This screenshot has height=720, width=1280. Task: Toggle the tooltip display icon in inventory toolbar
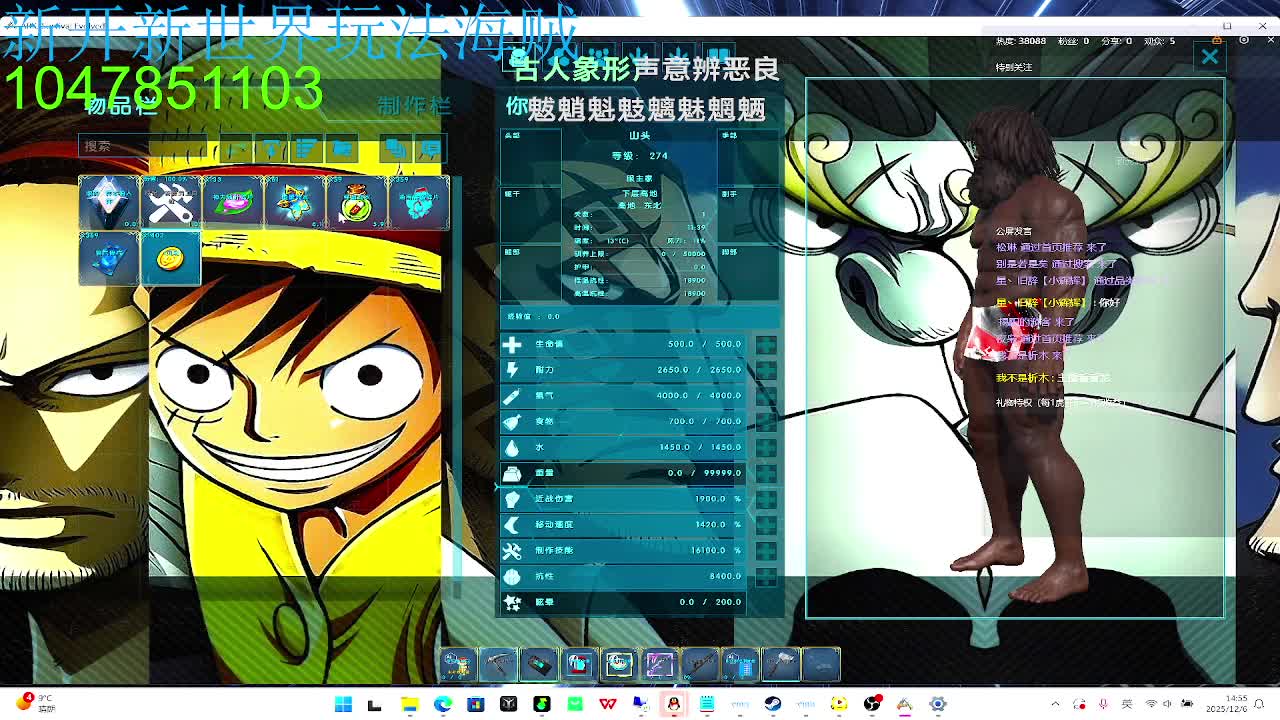tap(430, 149)
